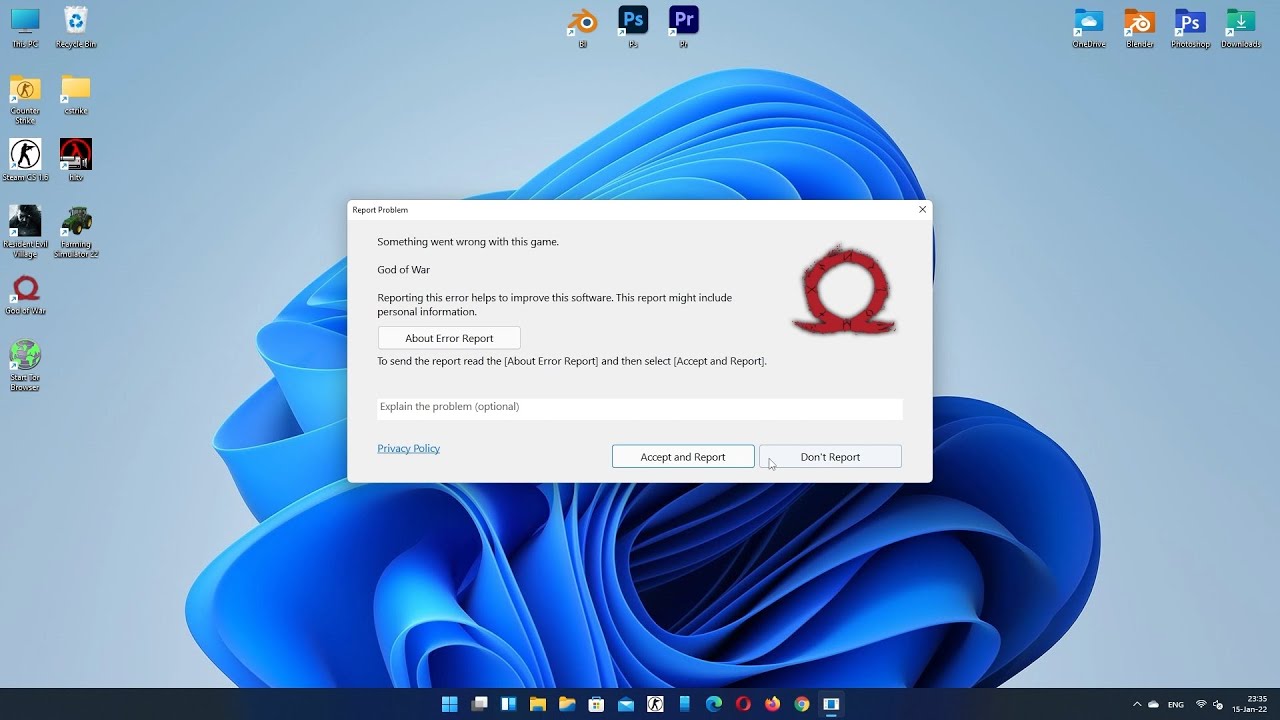This screenshot has width=1280, height=720.
Task: Select the cstrike folder on desktop
Action: tap(76, 94)
